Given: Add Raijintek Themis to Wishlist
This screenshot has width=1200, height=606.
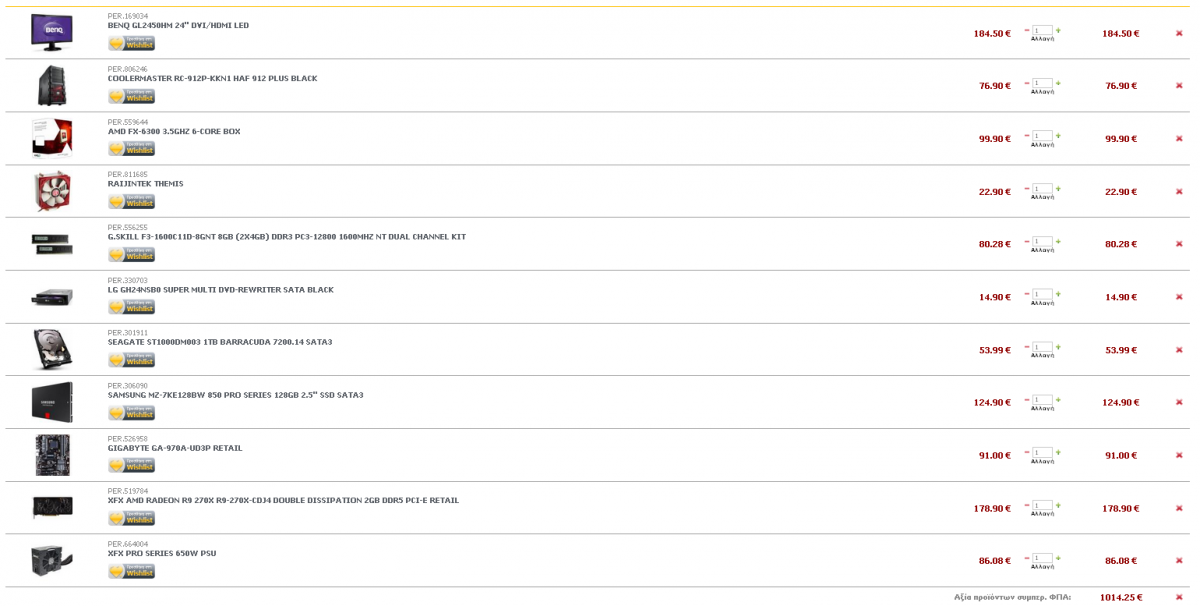Looking at the screenshot, I should (131, 201).
